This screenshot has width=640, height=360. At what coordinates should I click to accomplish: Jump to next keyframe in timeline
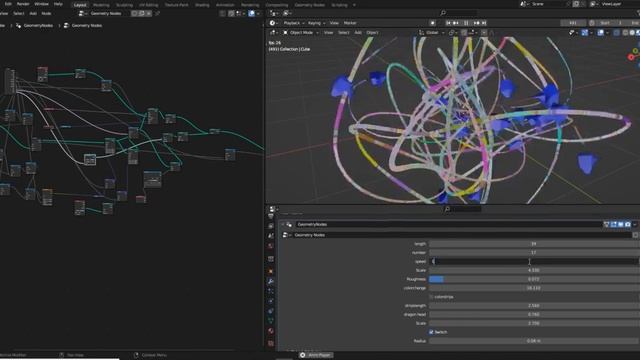tap(476, 23)
